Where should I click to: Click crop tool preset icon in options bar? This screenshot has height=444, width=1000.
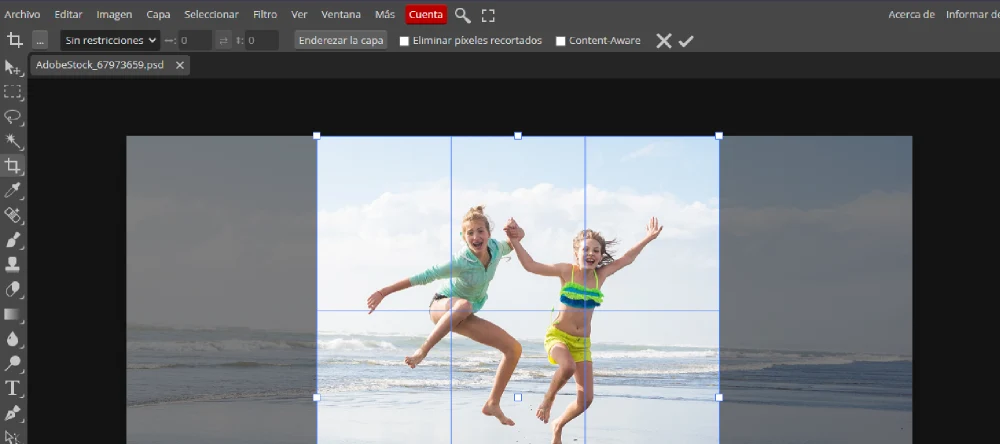pyautogui.click(x=15, y=40)
